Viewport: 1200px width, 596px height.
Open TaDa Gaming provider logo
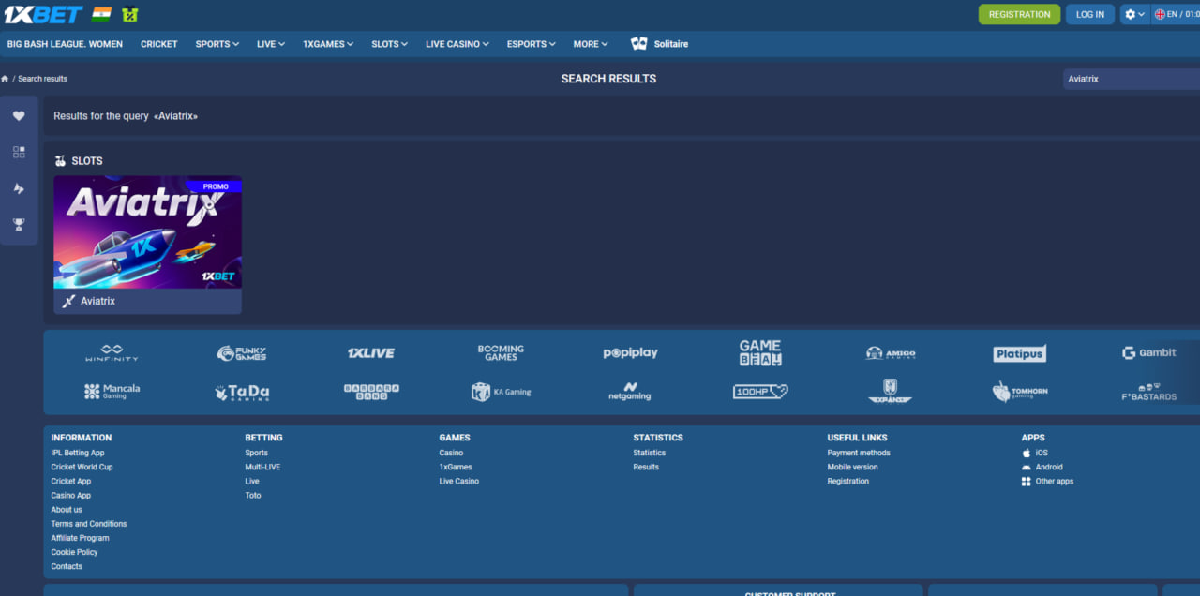point(241,392)
